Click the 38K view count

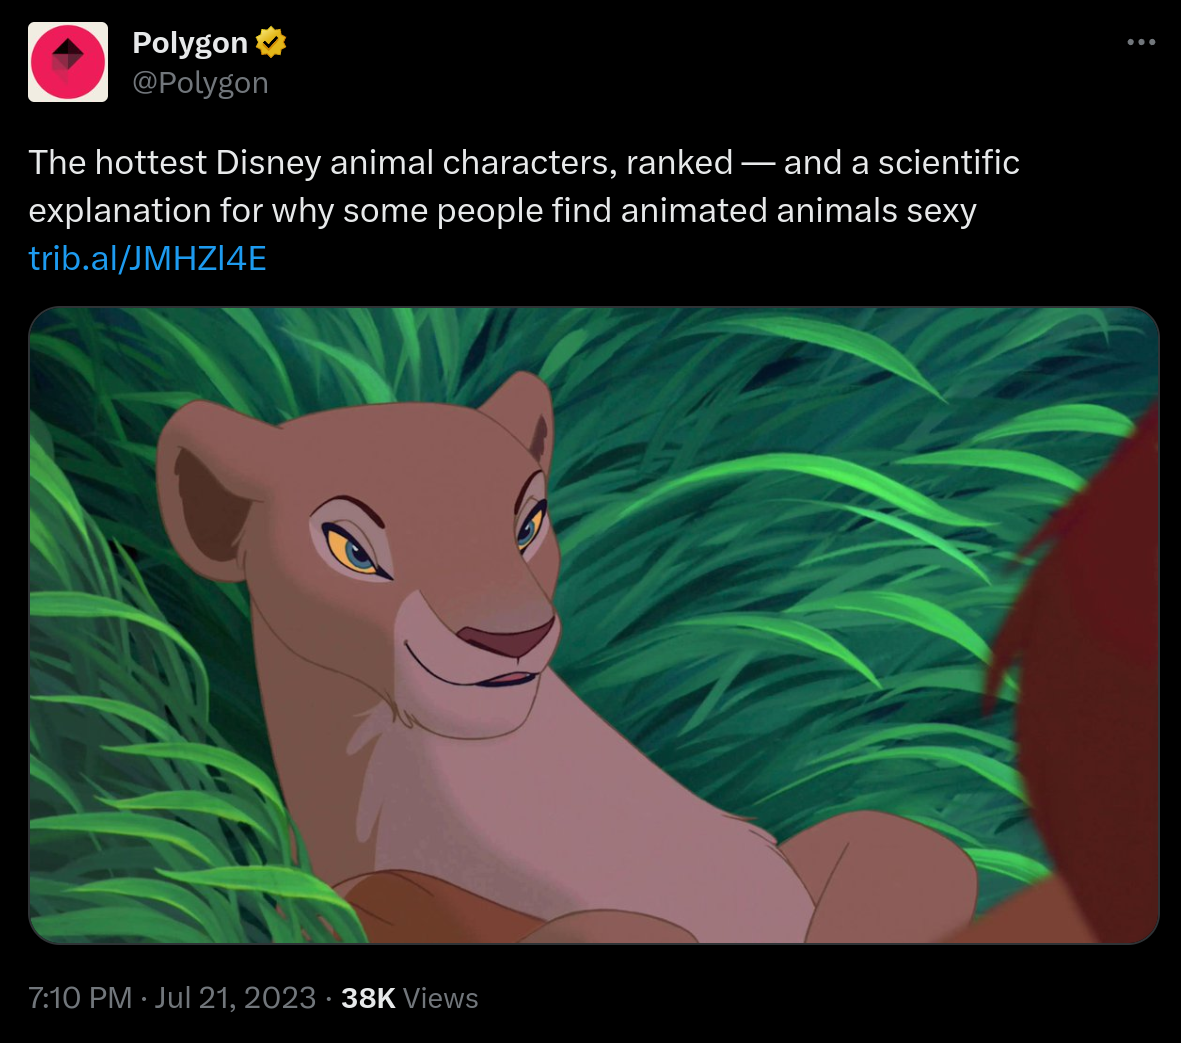click(x=368, y=998)
